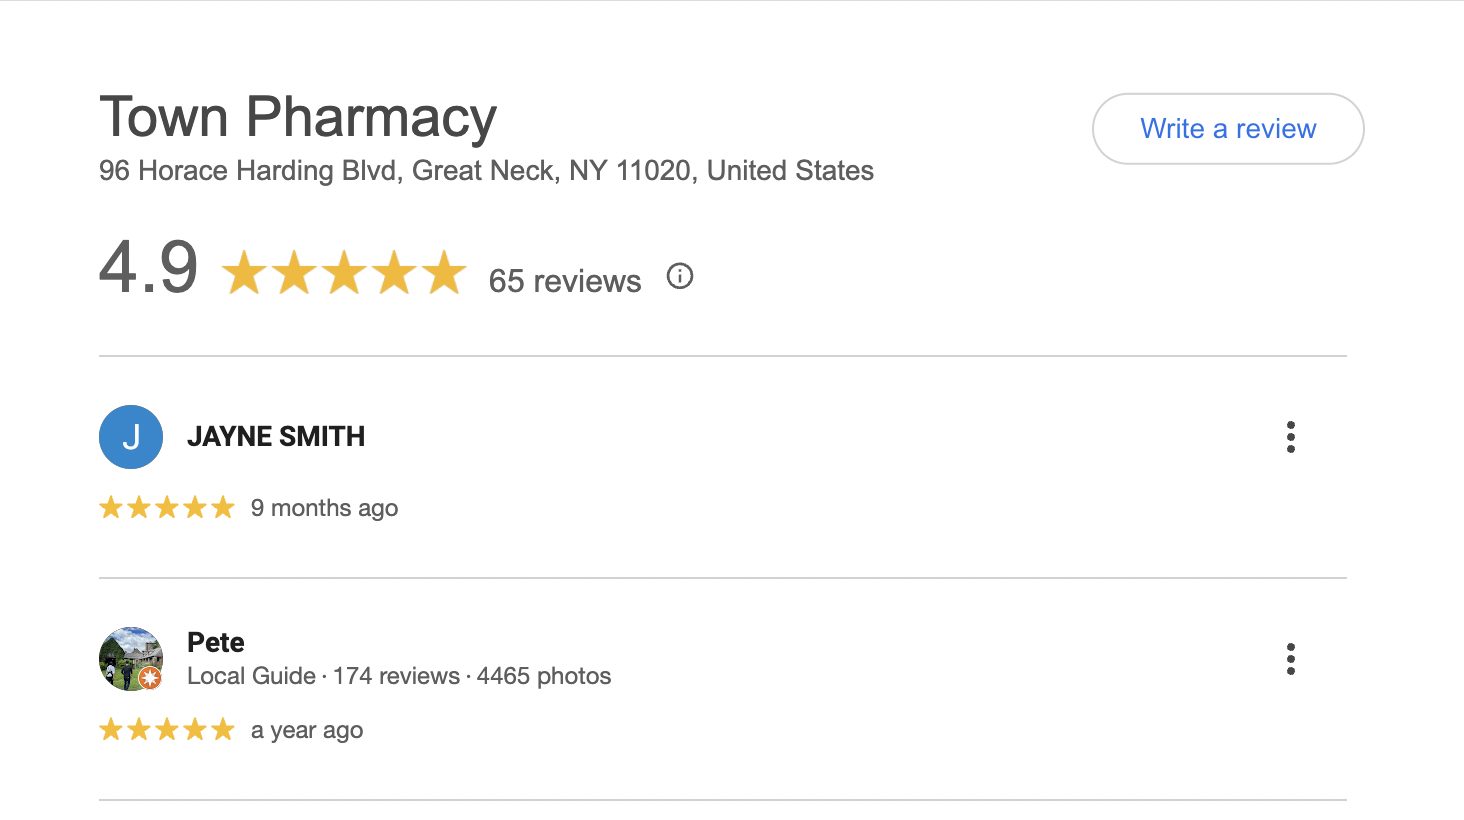Viewport: 1464px width, 820px height.
Task: Click the a year ago timestamp
Action: tap(307, 730)
